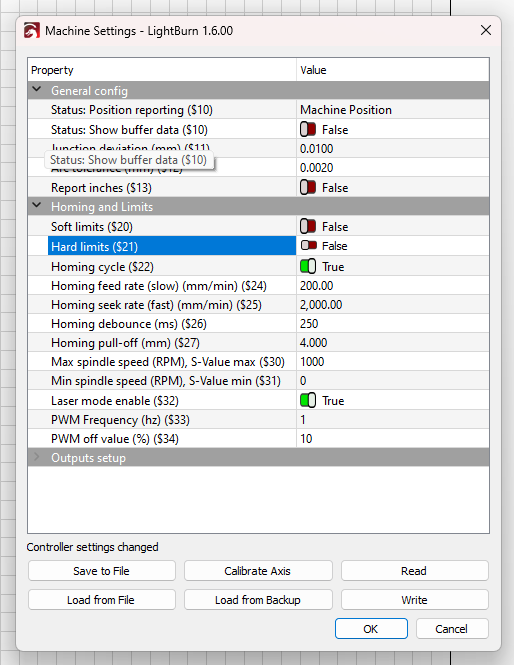The height and width of the screenshot is (665, 514).
Task: Confirm with the OK button
Action: point(371,629)
